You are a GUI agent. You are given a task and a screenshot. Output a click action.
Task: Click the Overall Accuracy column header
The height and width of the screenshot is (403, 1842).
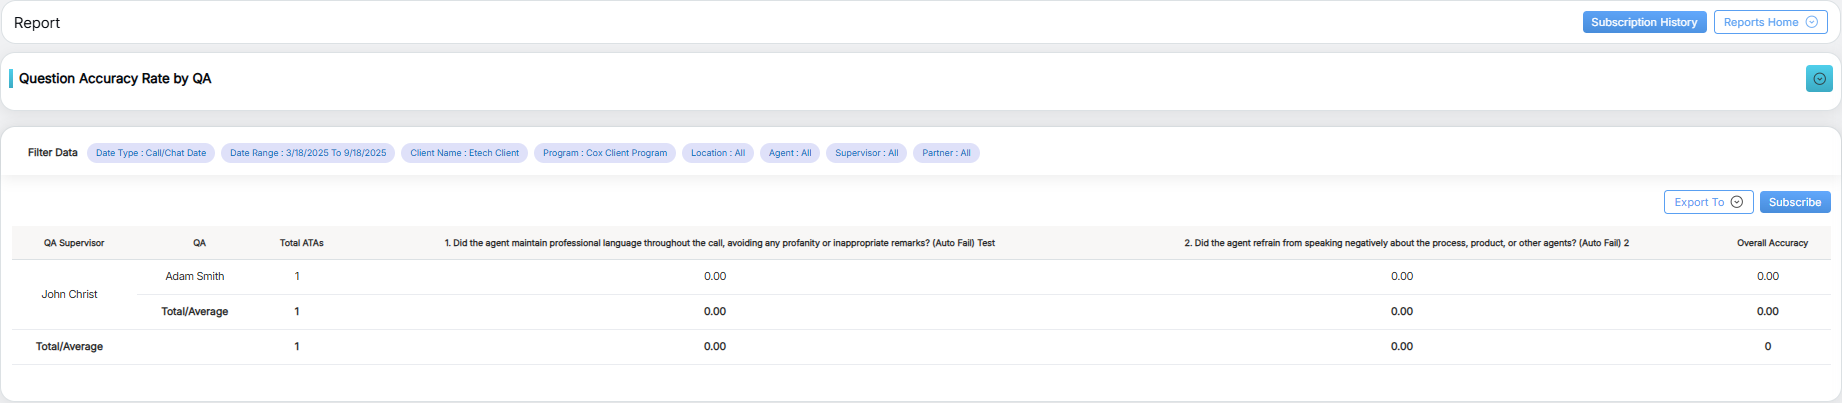tap(1772, 243)
